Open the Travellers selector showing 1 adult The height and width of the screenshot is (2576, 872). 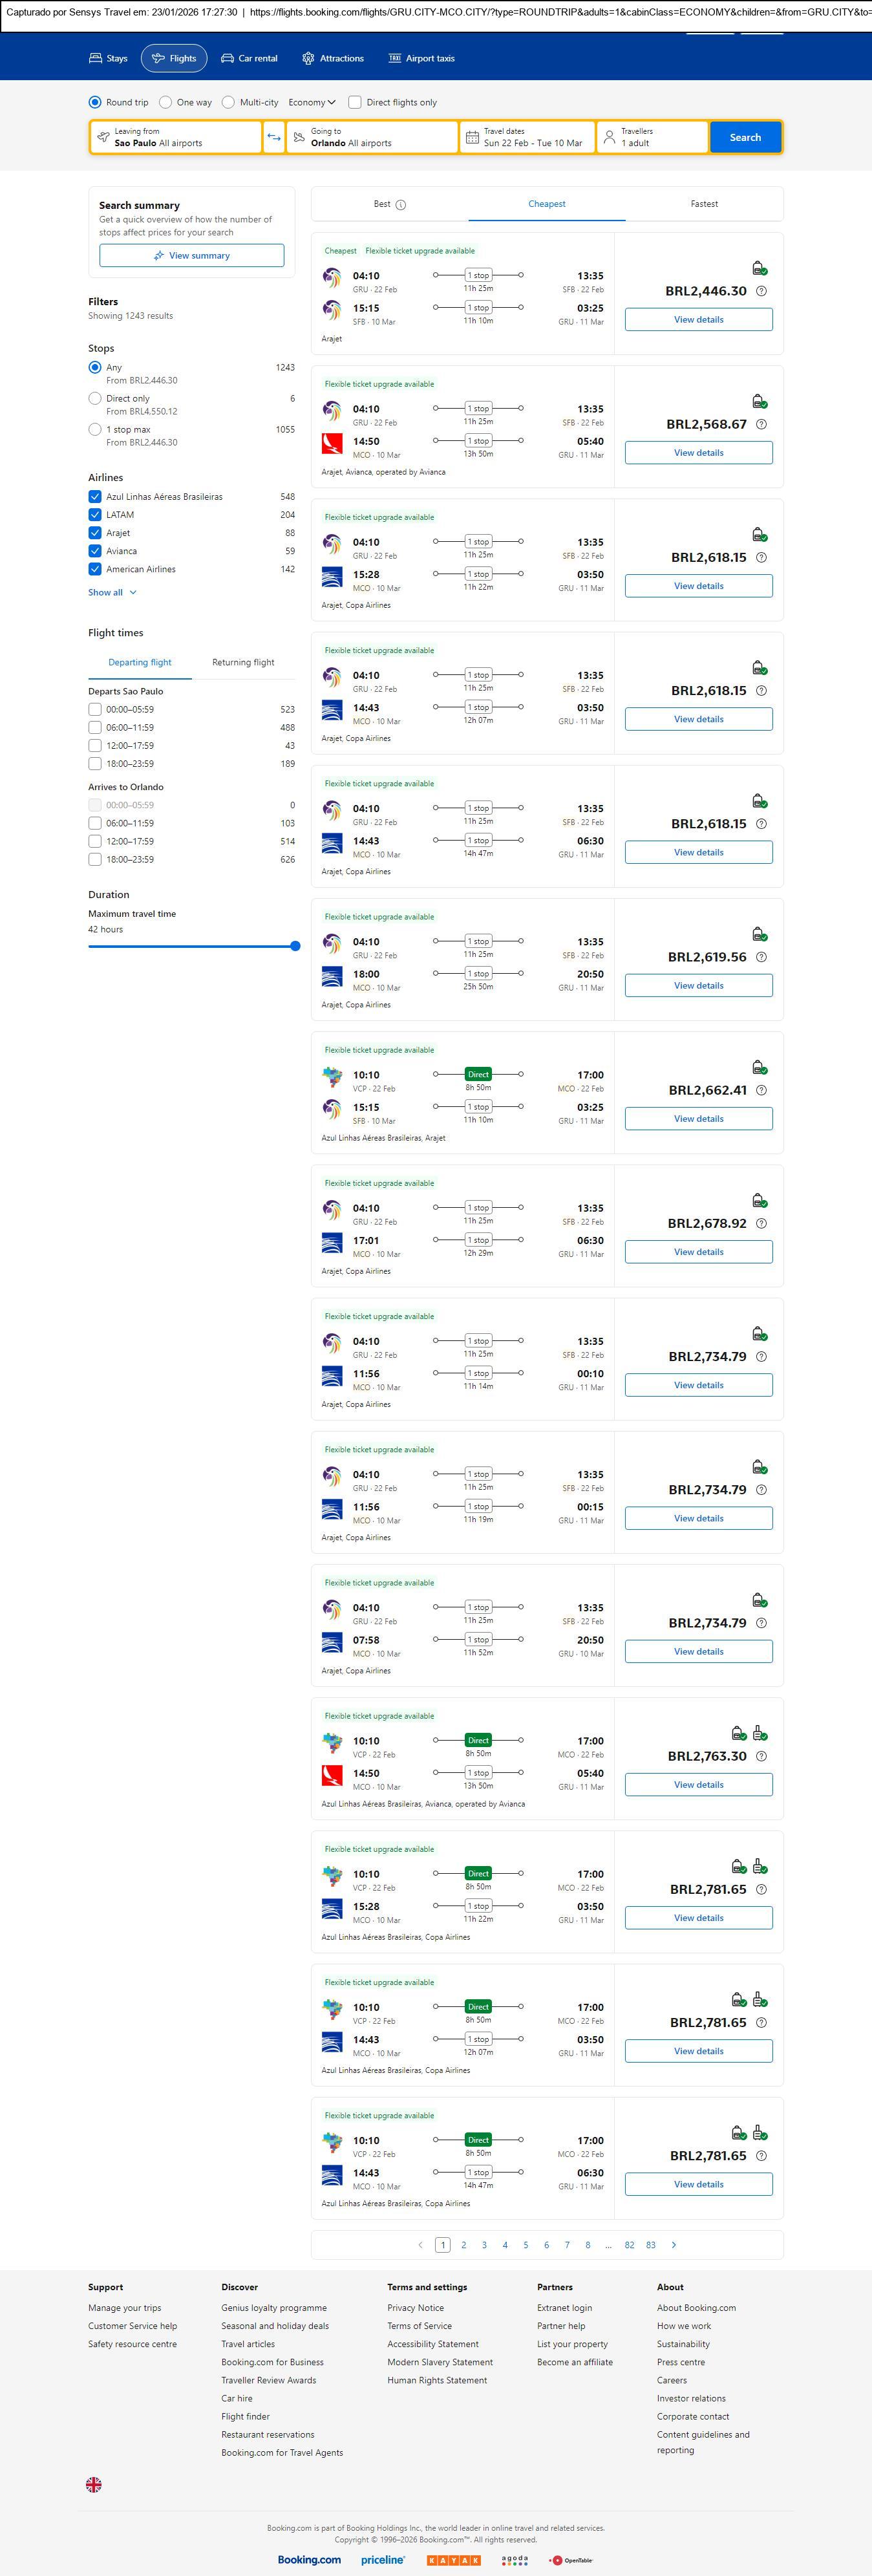(651, 137)
